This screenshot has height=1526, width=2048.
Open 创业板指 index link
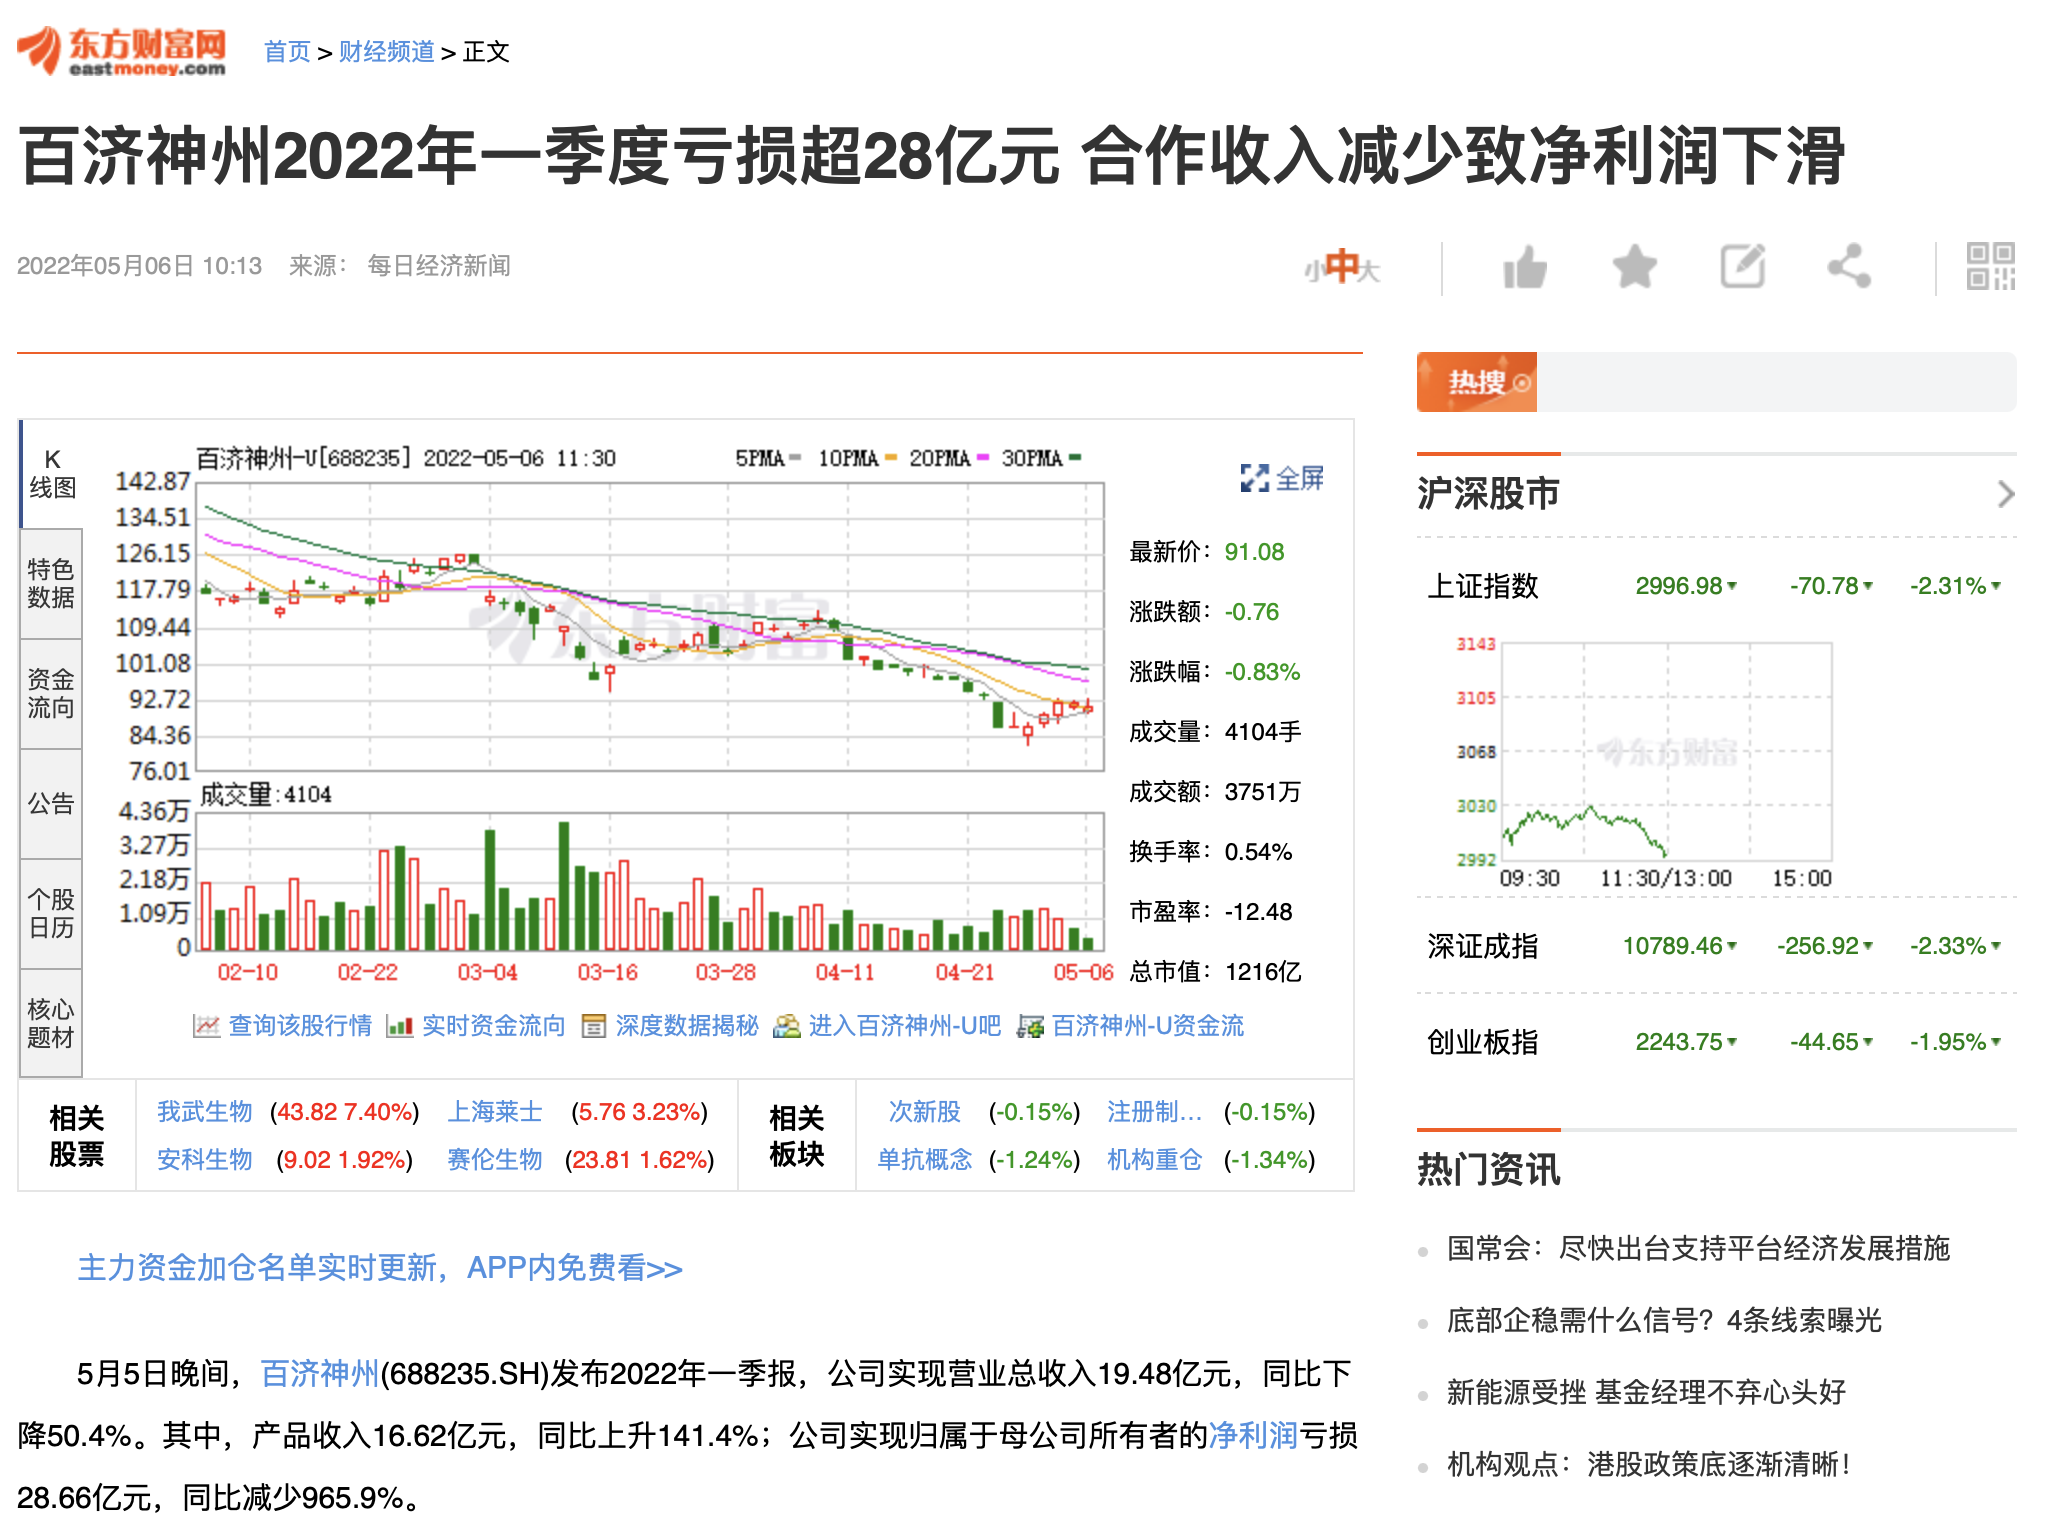(1483, 1042)
